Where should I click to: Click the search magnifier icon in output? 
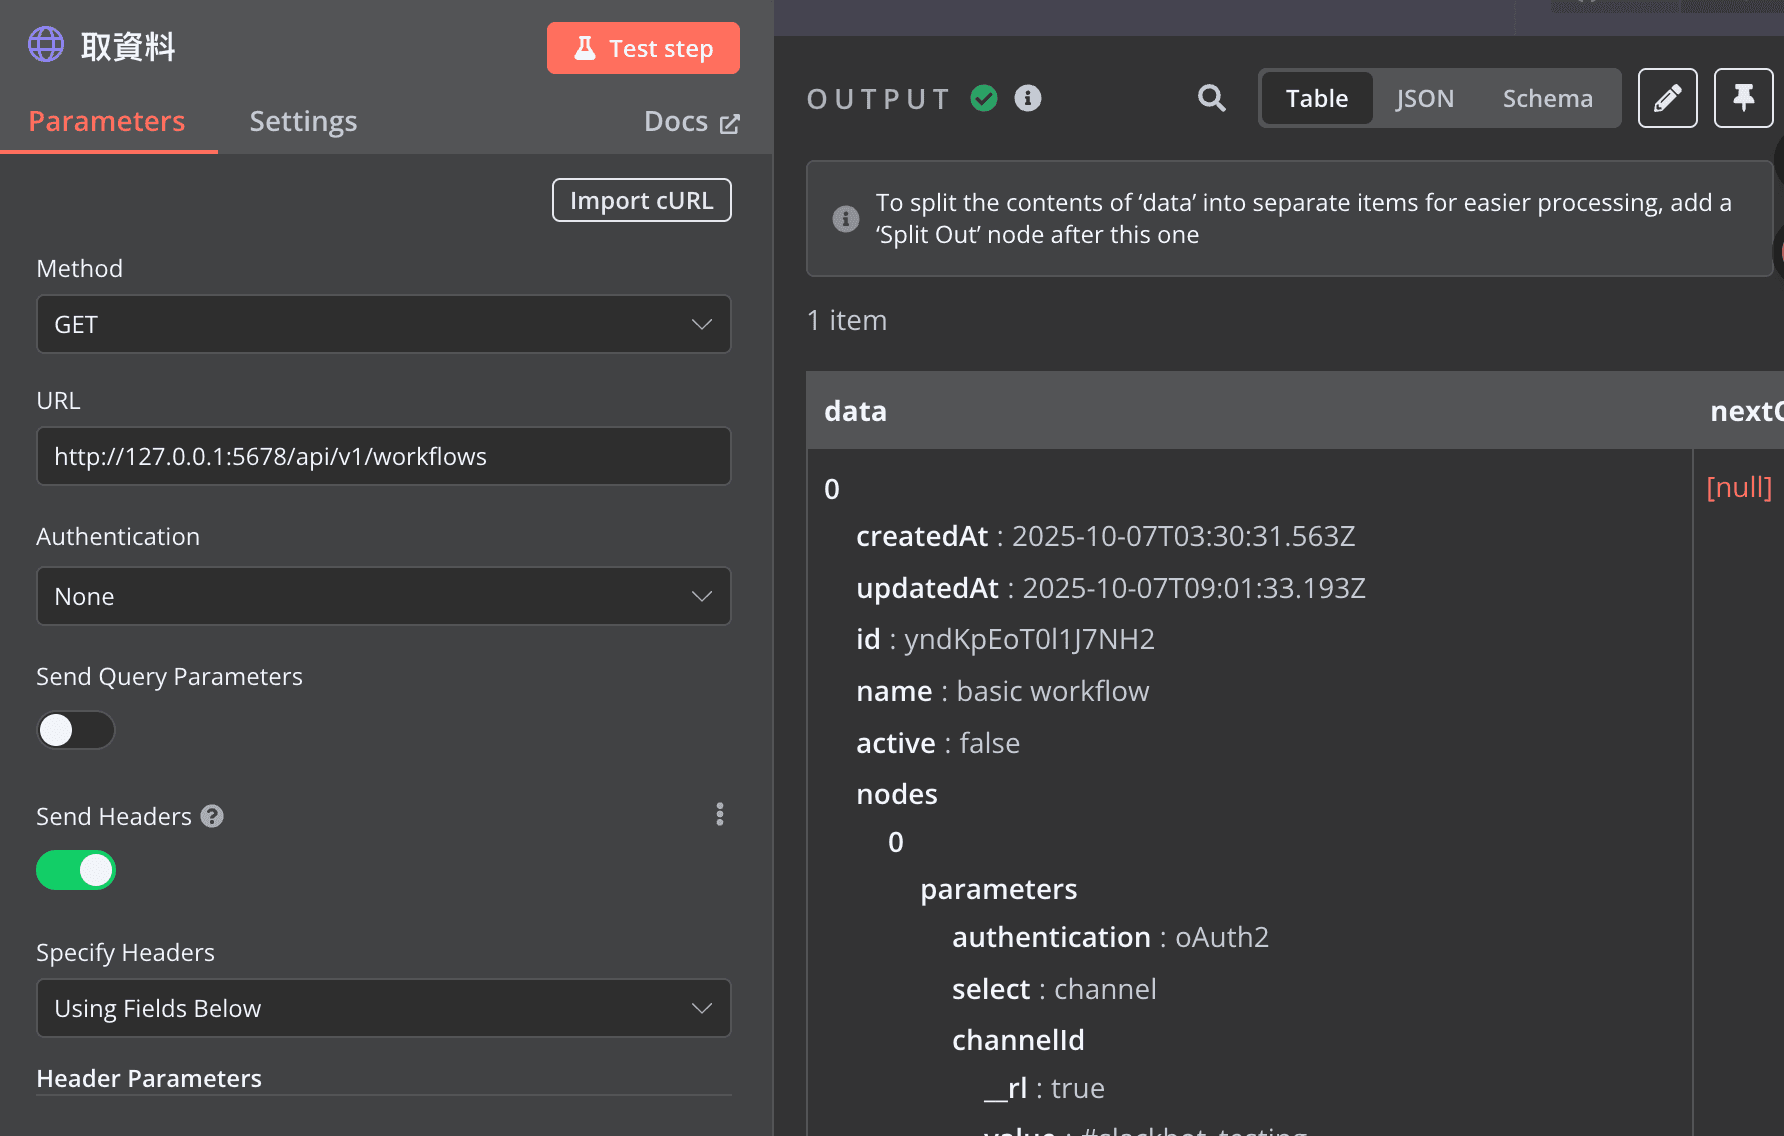coord(1211,98)
